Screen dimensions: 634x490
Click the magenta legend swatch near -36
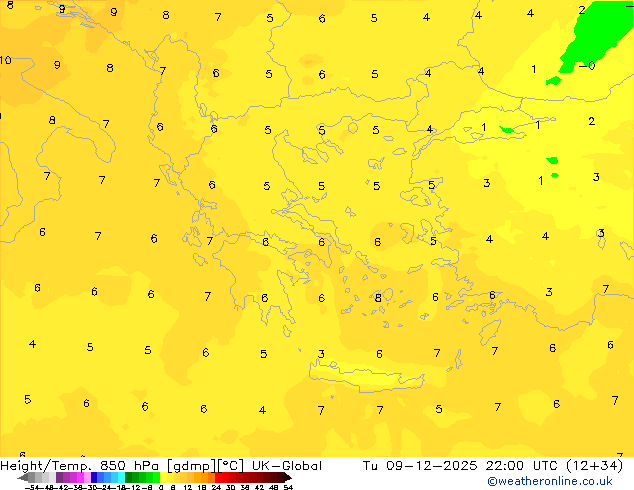tap(80, 477)
